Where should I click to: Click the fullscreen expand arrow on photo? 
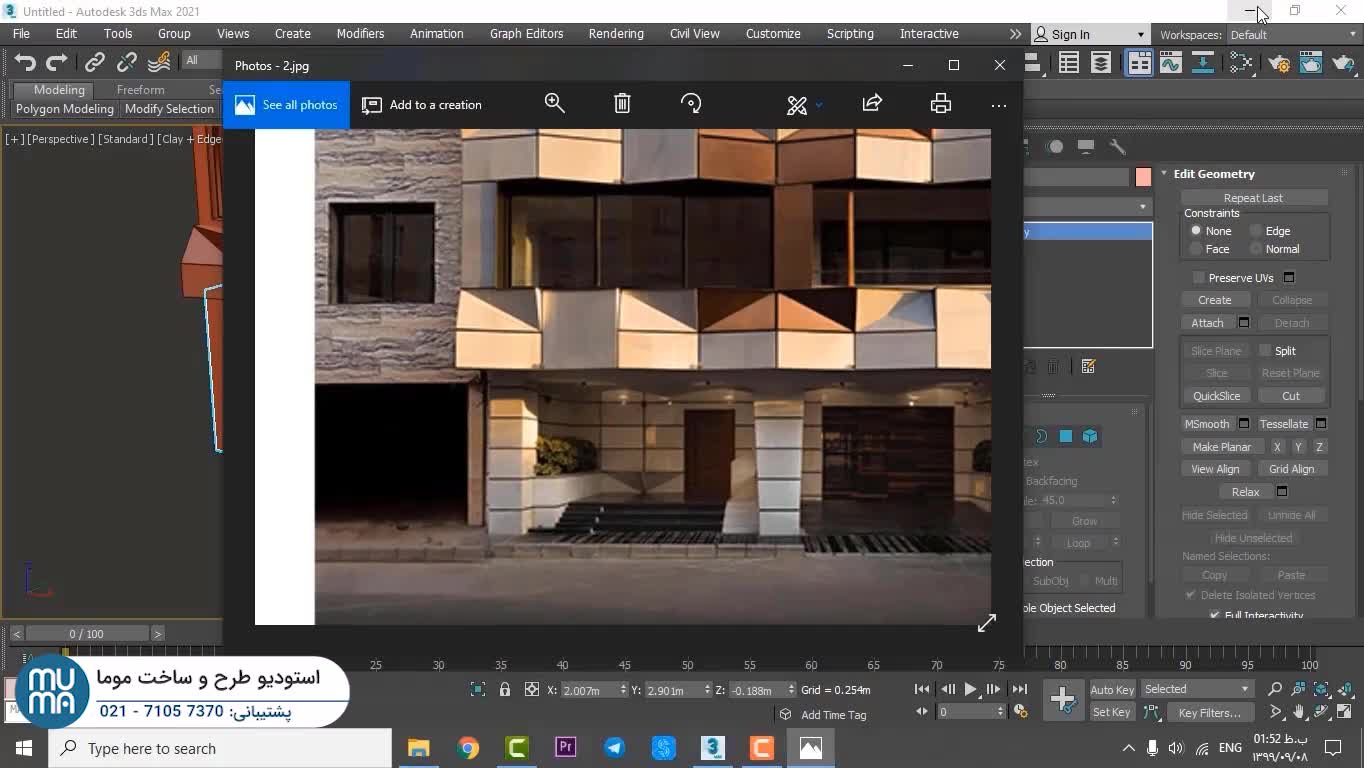click(986, 623)
